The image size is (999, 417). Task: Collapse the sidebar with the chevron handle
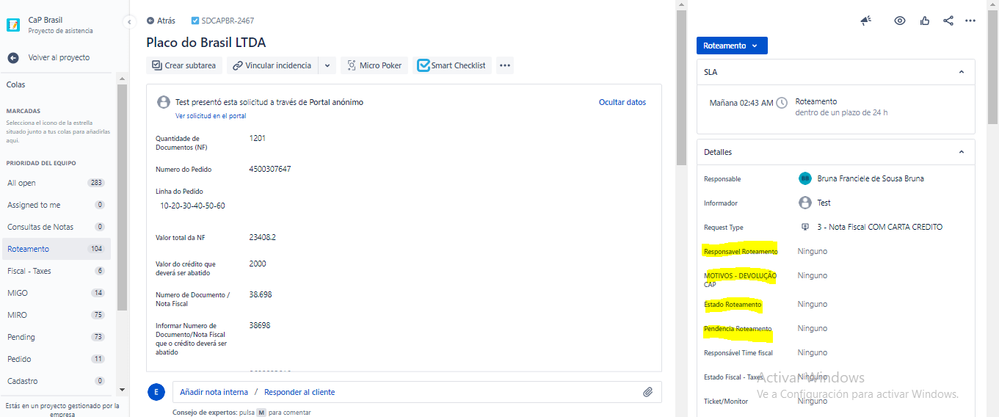[129, 22]
